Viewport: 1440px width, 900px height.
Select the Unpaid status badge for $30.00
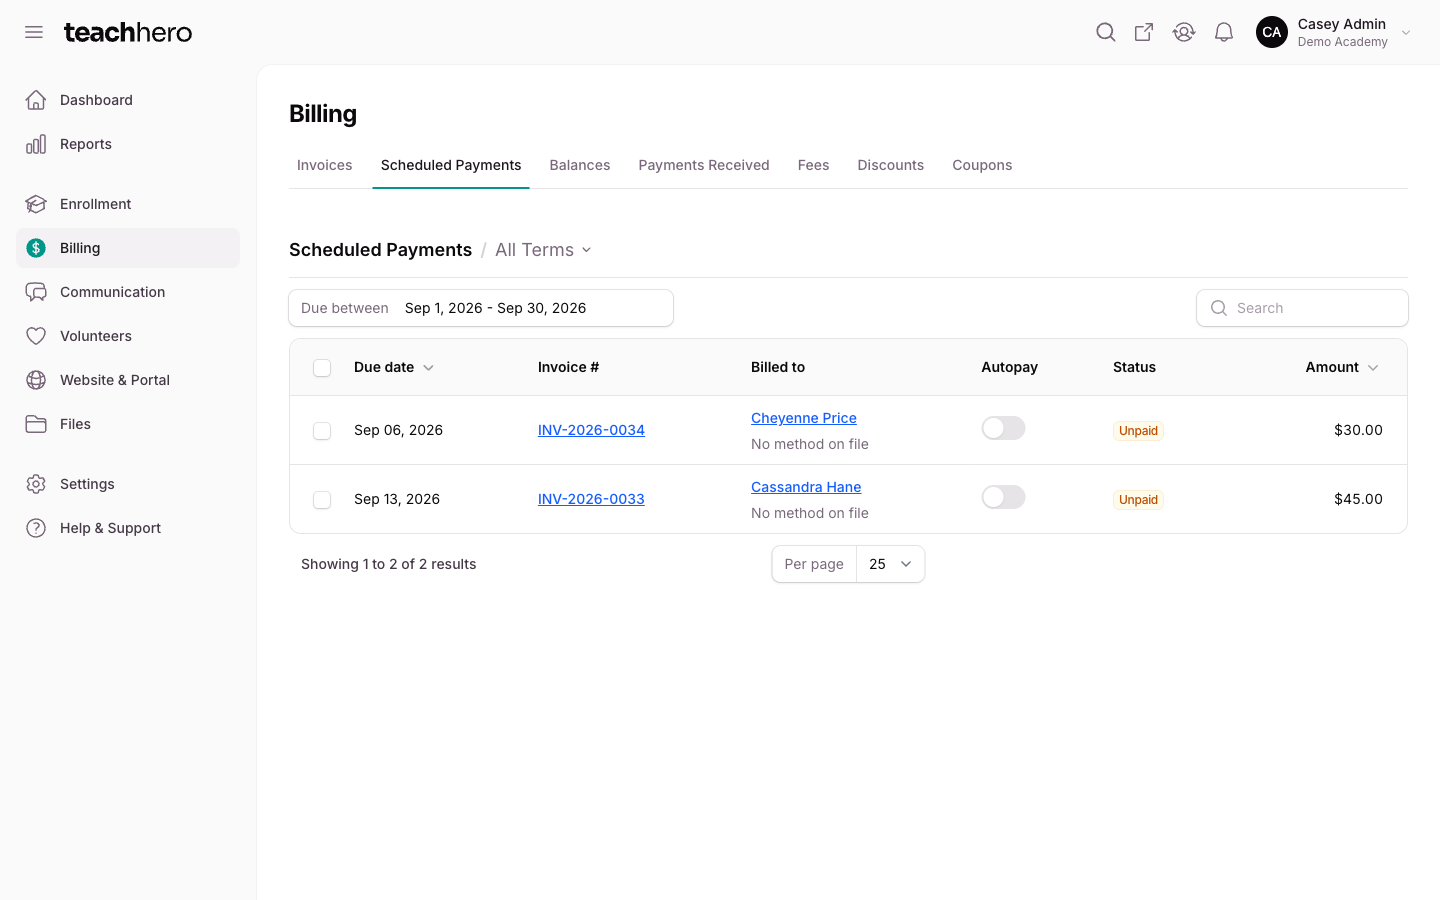(1138, 431)
